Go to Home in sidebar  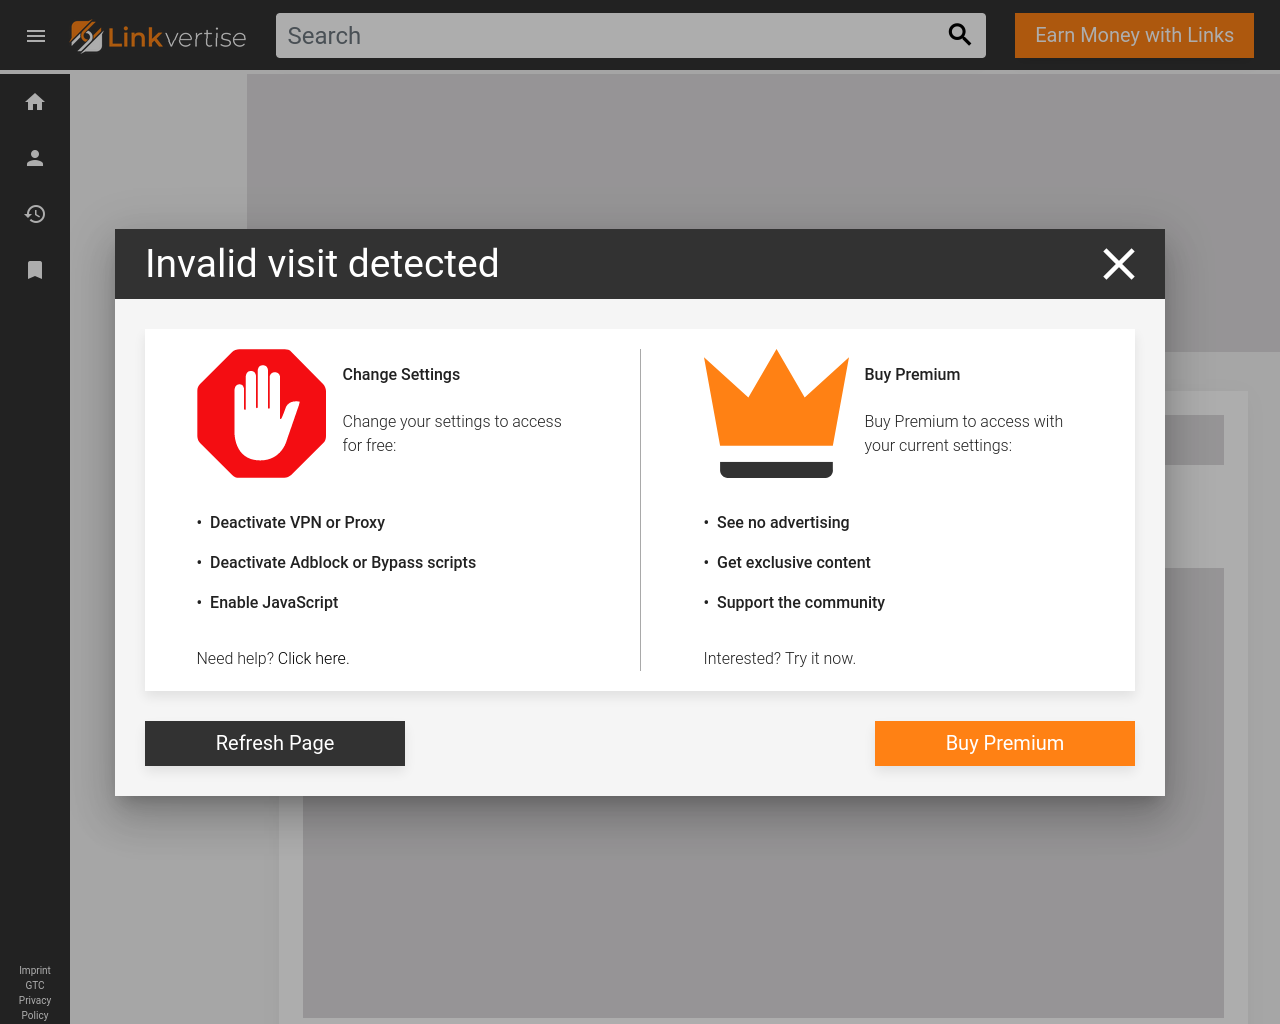click(35, 102)
